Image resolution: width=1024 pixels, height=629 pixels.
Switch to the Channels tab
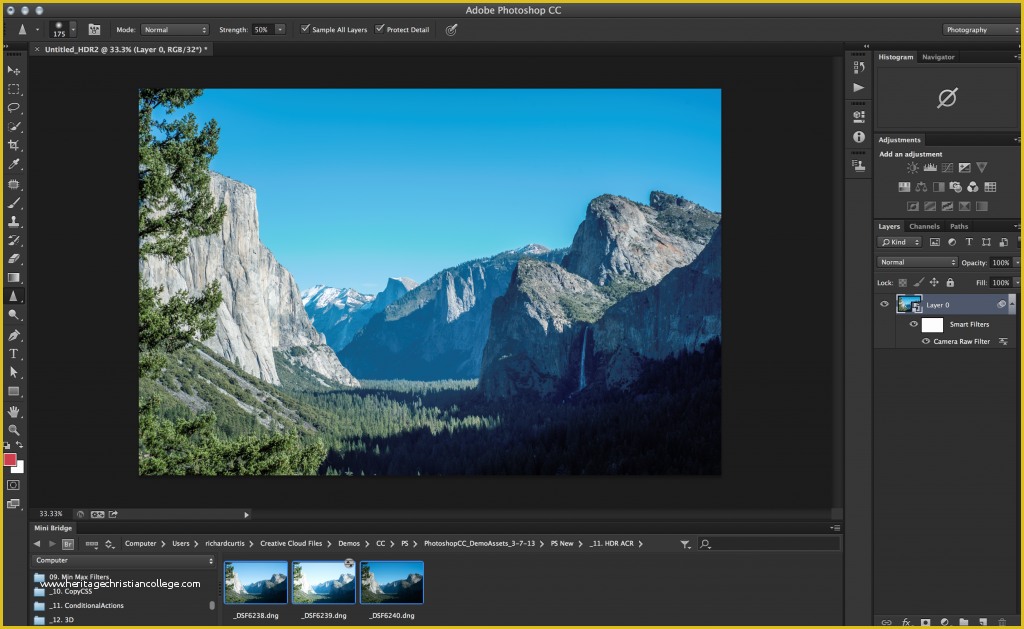coord(924,227)
